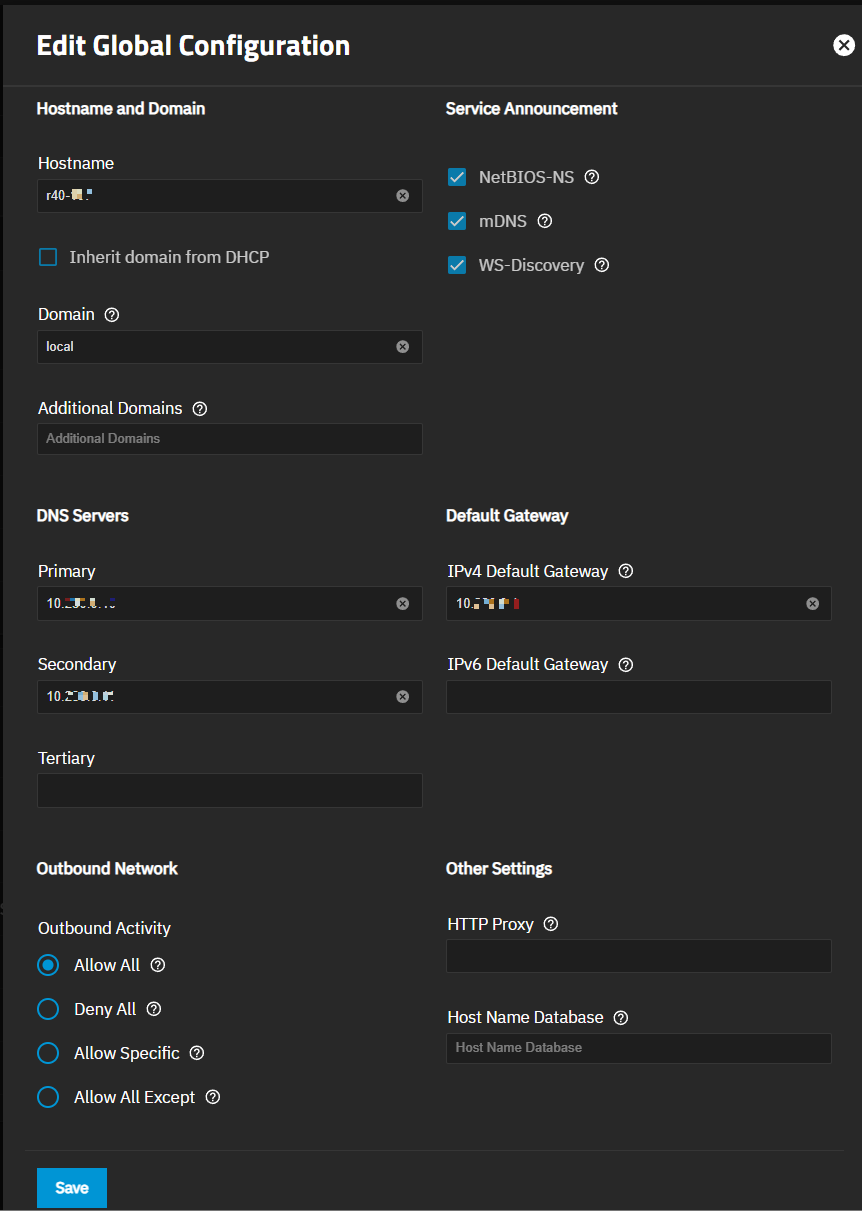The height and width of the screenshot is (1211, 862).
Task: Close the Edit Global Configuration panel
Action: pos(844,45)
